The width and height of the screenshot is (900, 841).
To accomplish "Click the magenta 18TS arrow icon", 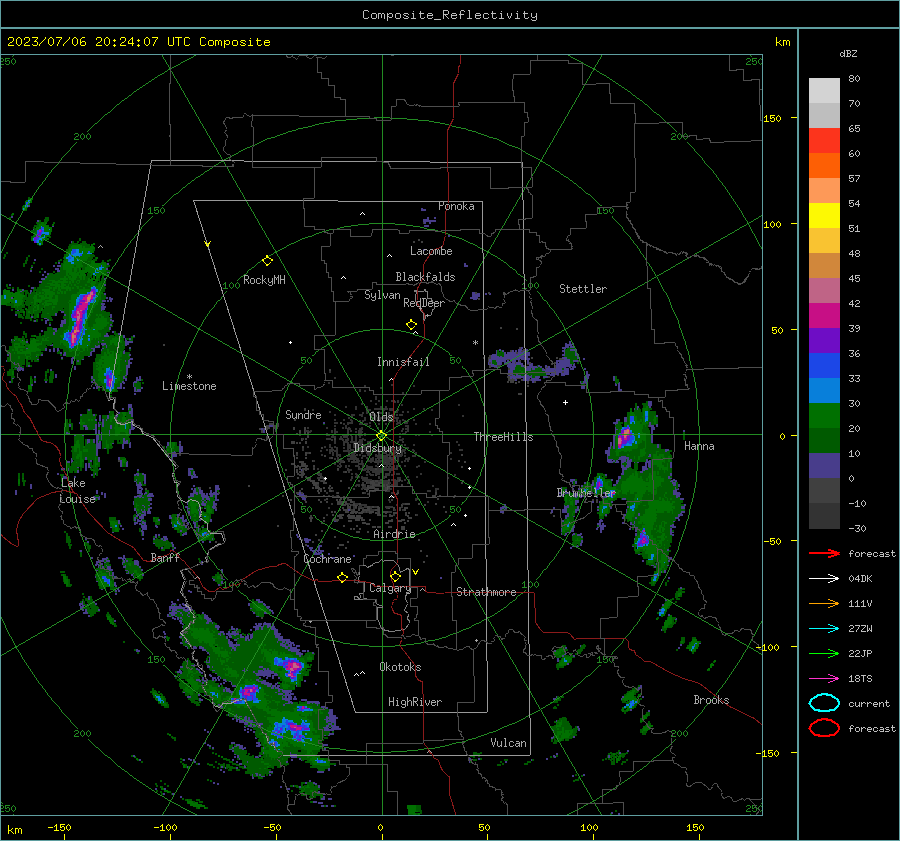I will [824, 679].
